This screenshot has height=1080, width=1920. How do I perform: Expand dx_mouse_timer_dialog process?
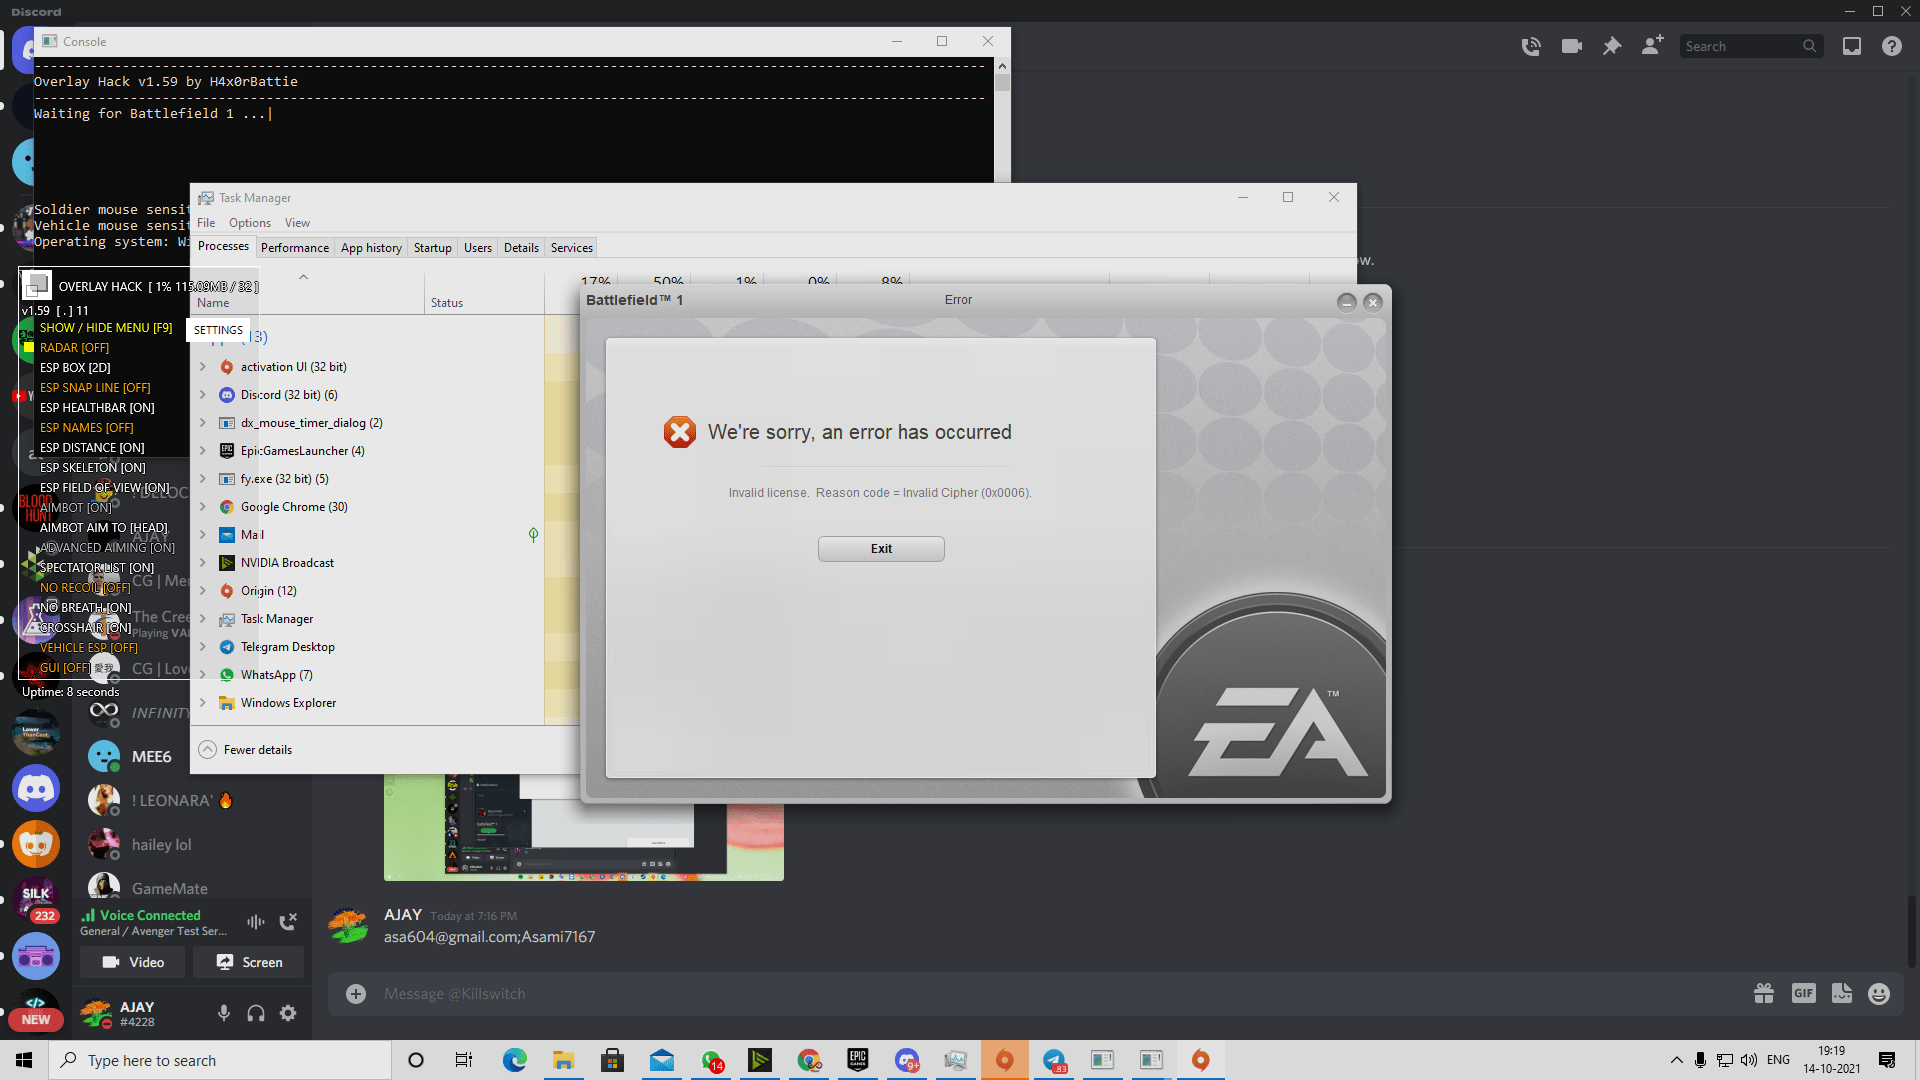click(x=203, y=423)
